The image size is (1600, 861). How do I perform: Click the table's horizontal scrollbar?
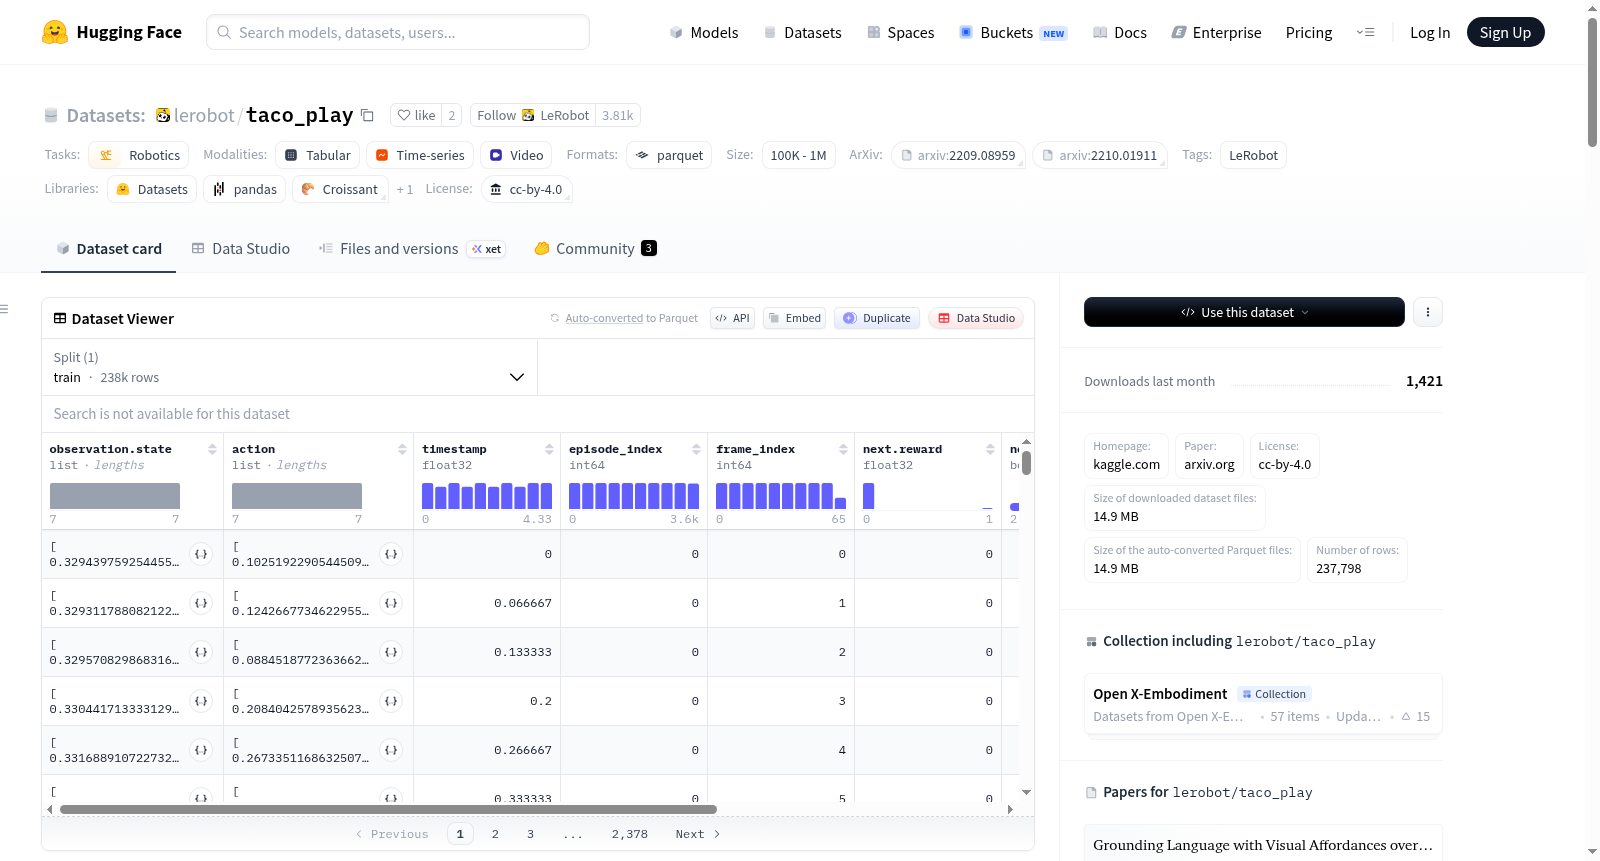click(x=388, y=809)
